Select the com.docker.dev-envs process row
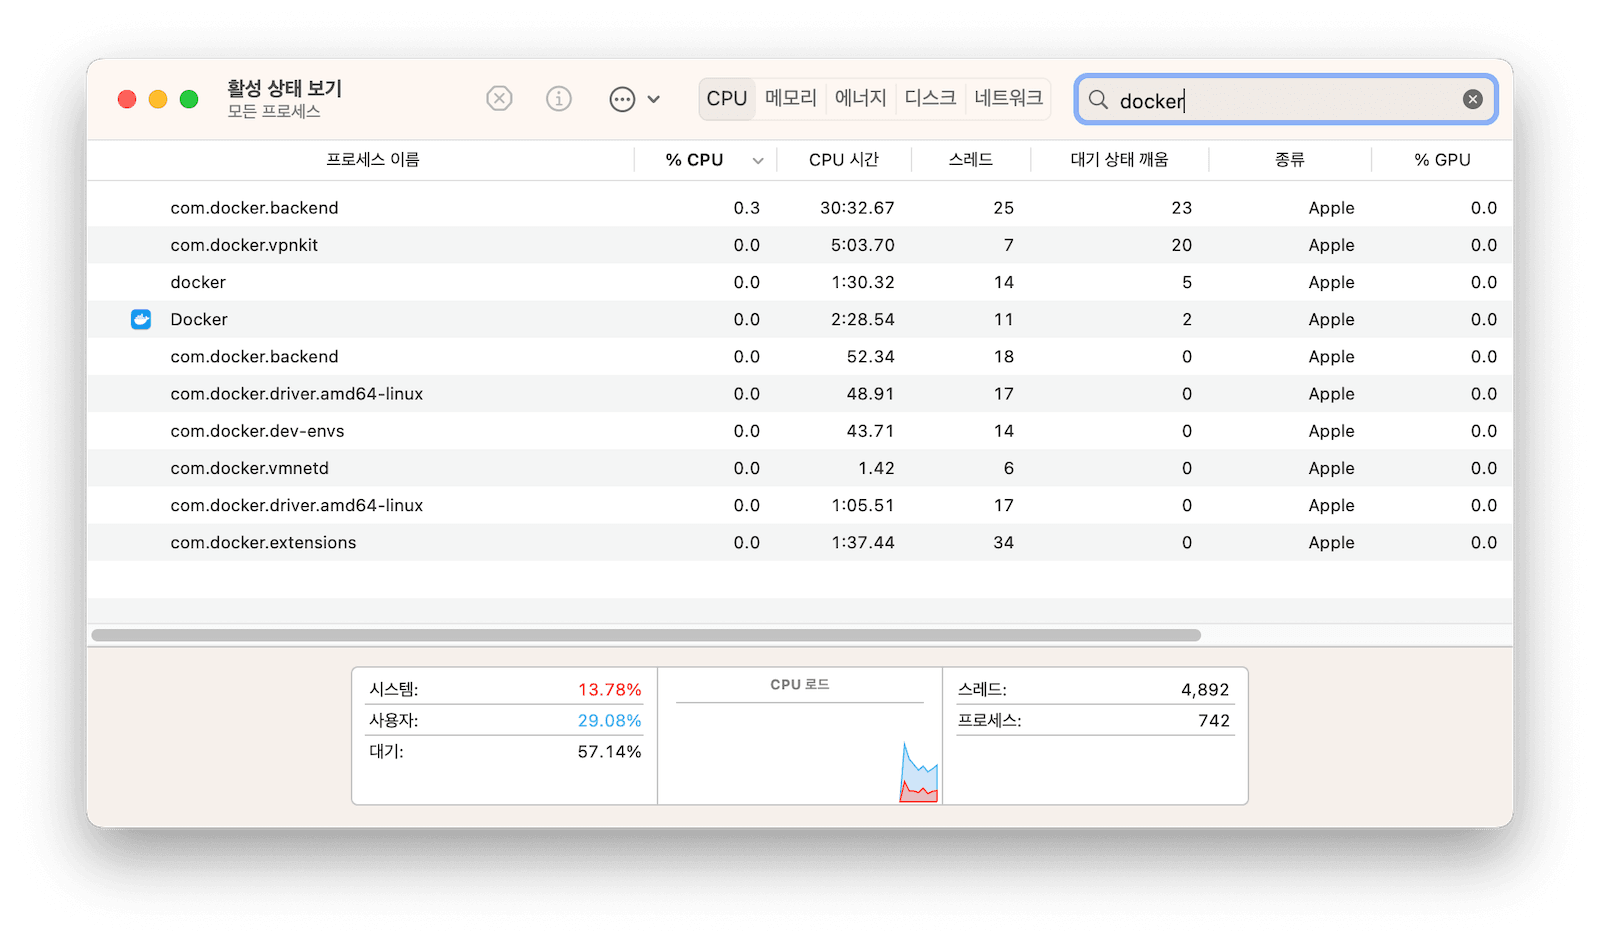 [x=800, y=430]
